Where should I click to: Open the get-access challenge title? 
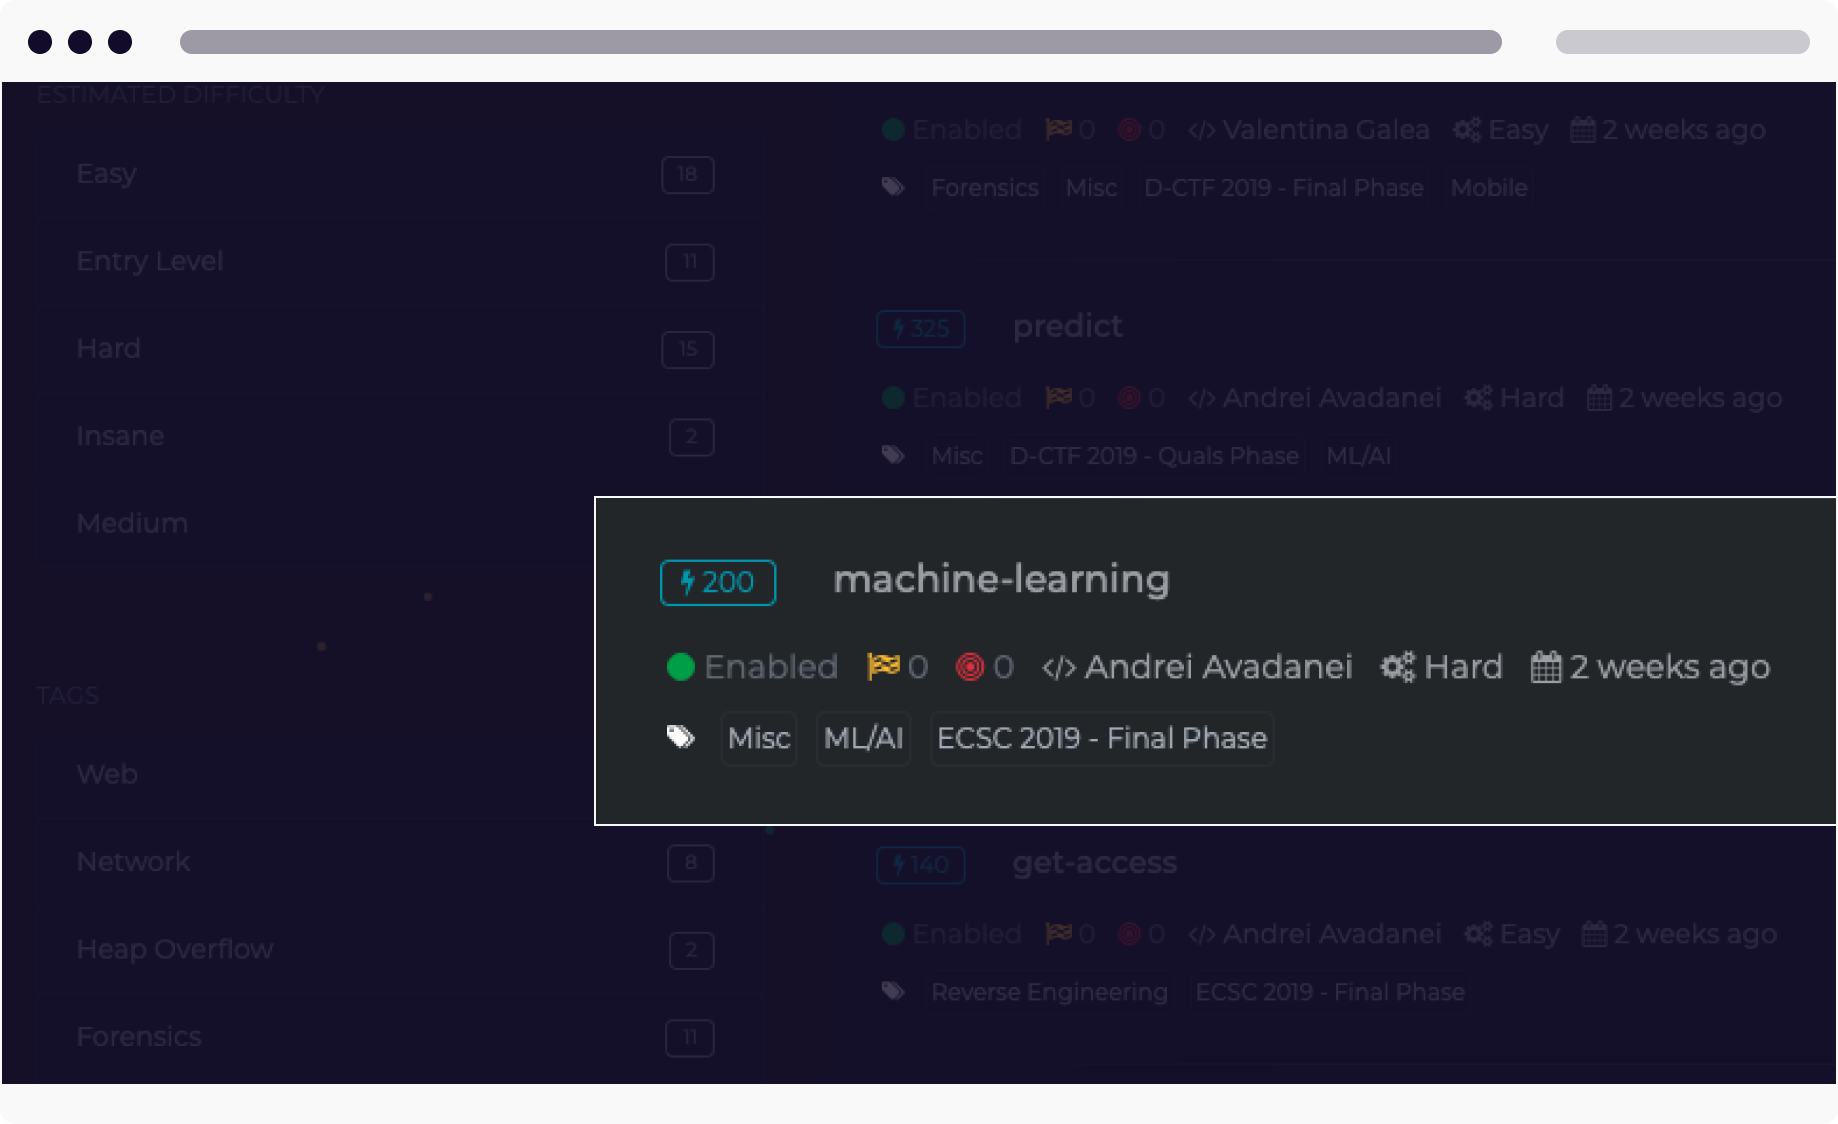tap(1094, 864)
